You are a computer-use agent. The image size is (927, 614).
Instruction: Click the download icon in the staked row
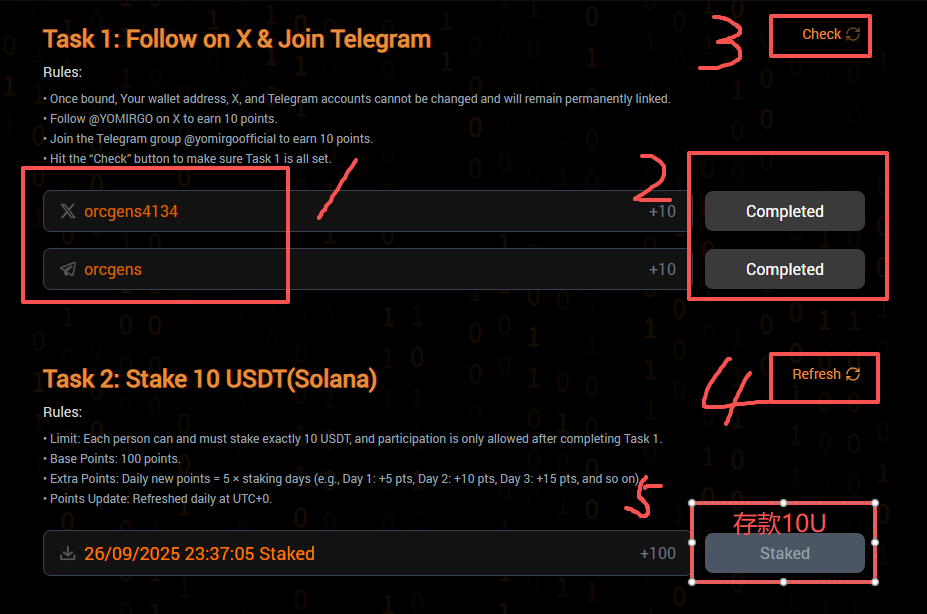coord(68,553)
